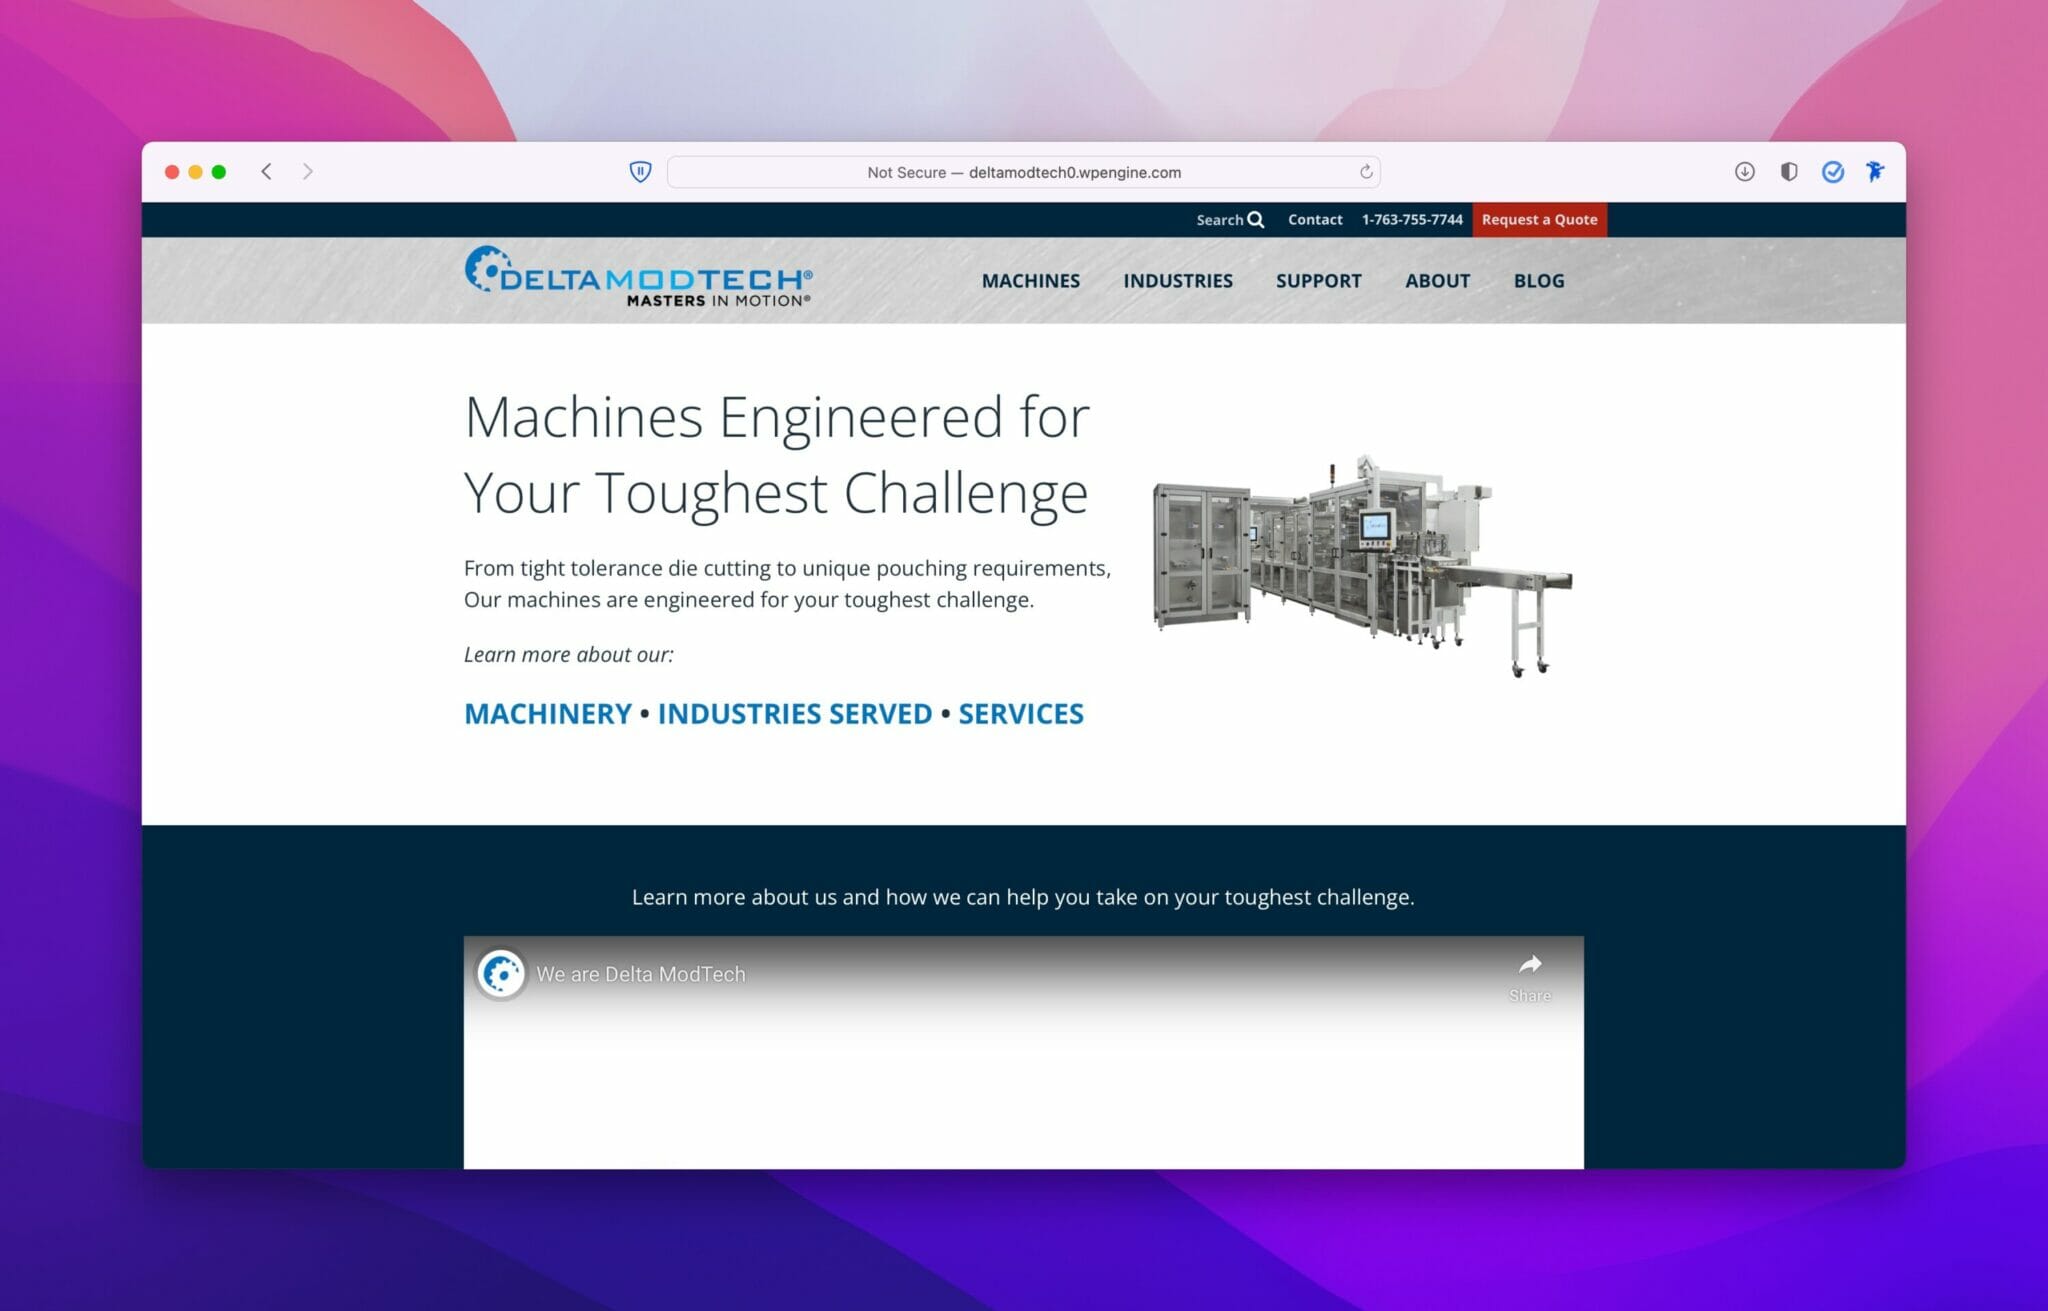
Task: Open the Machines menu
Action: [x=1030, y=281]
